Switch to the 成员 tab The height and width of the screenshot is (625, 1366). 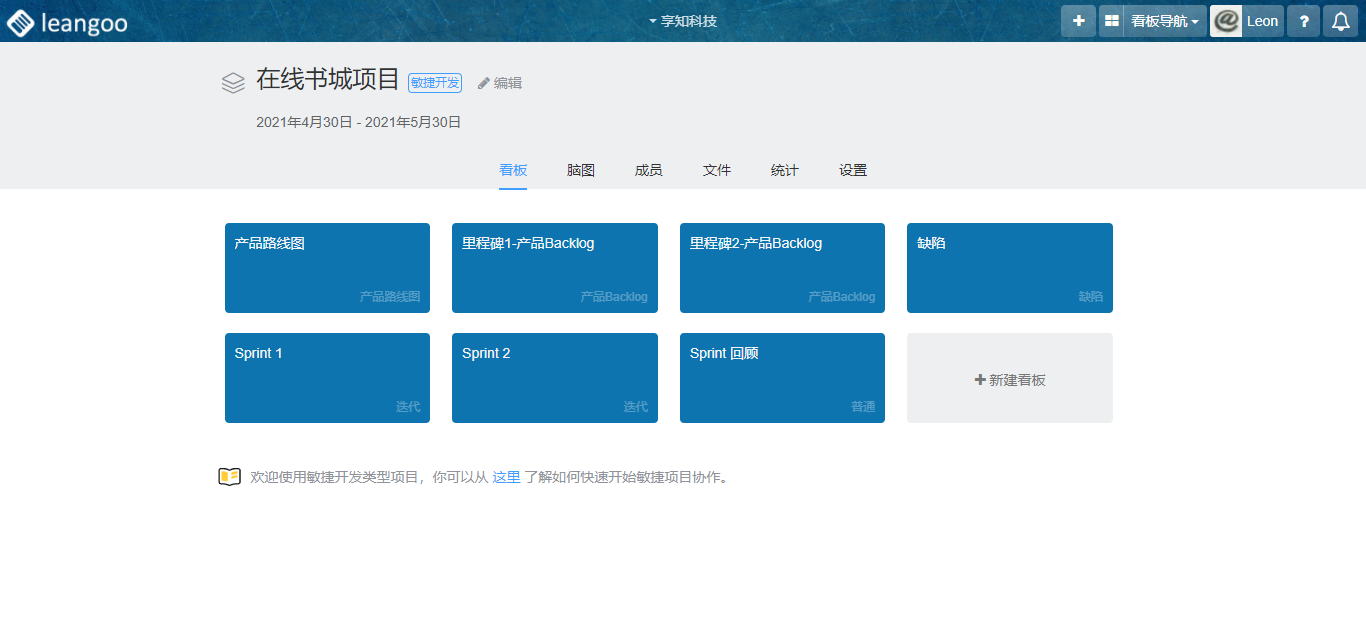(x=649, y=170)
